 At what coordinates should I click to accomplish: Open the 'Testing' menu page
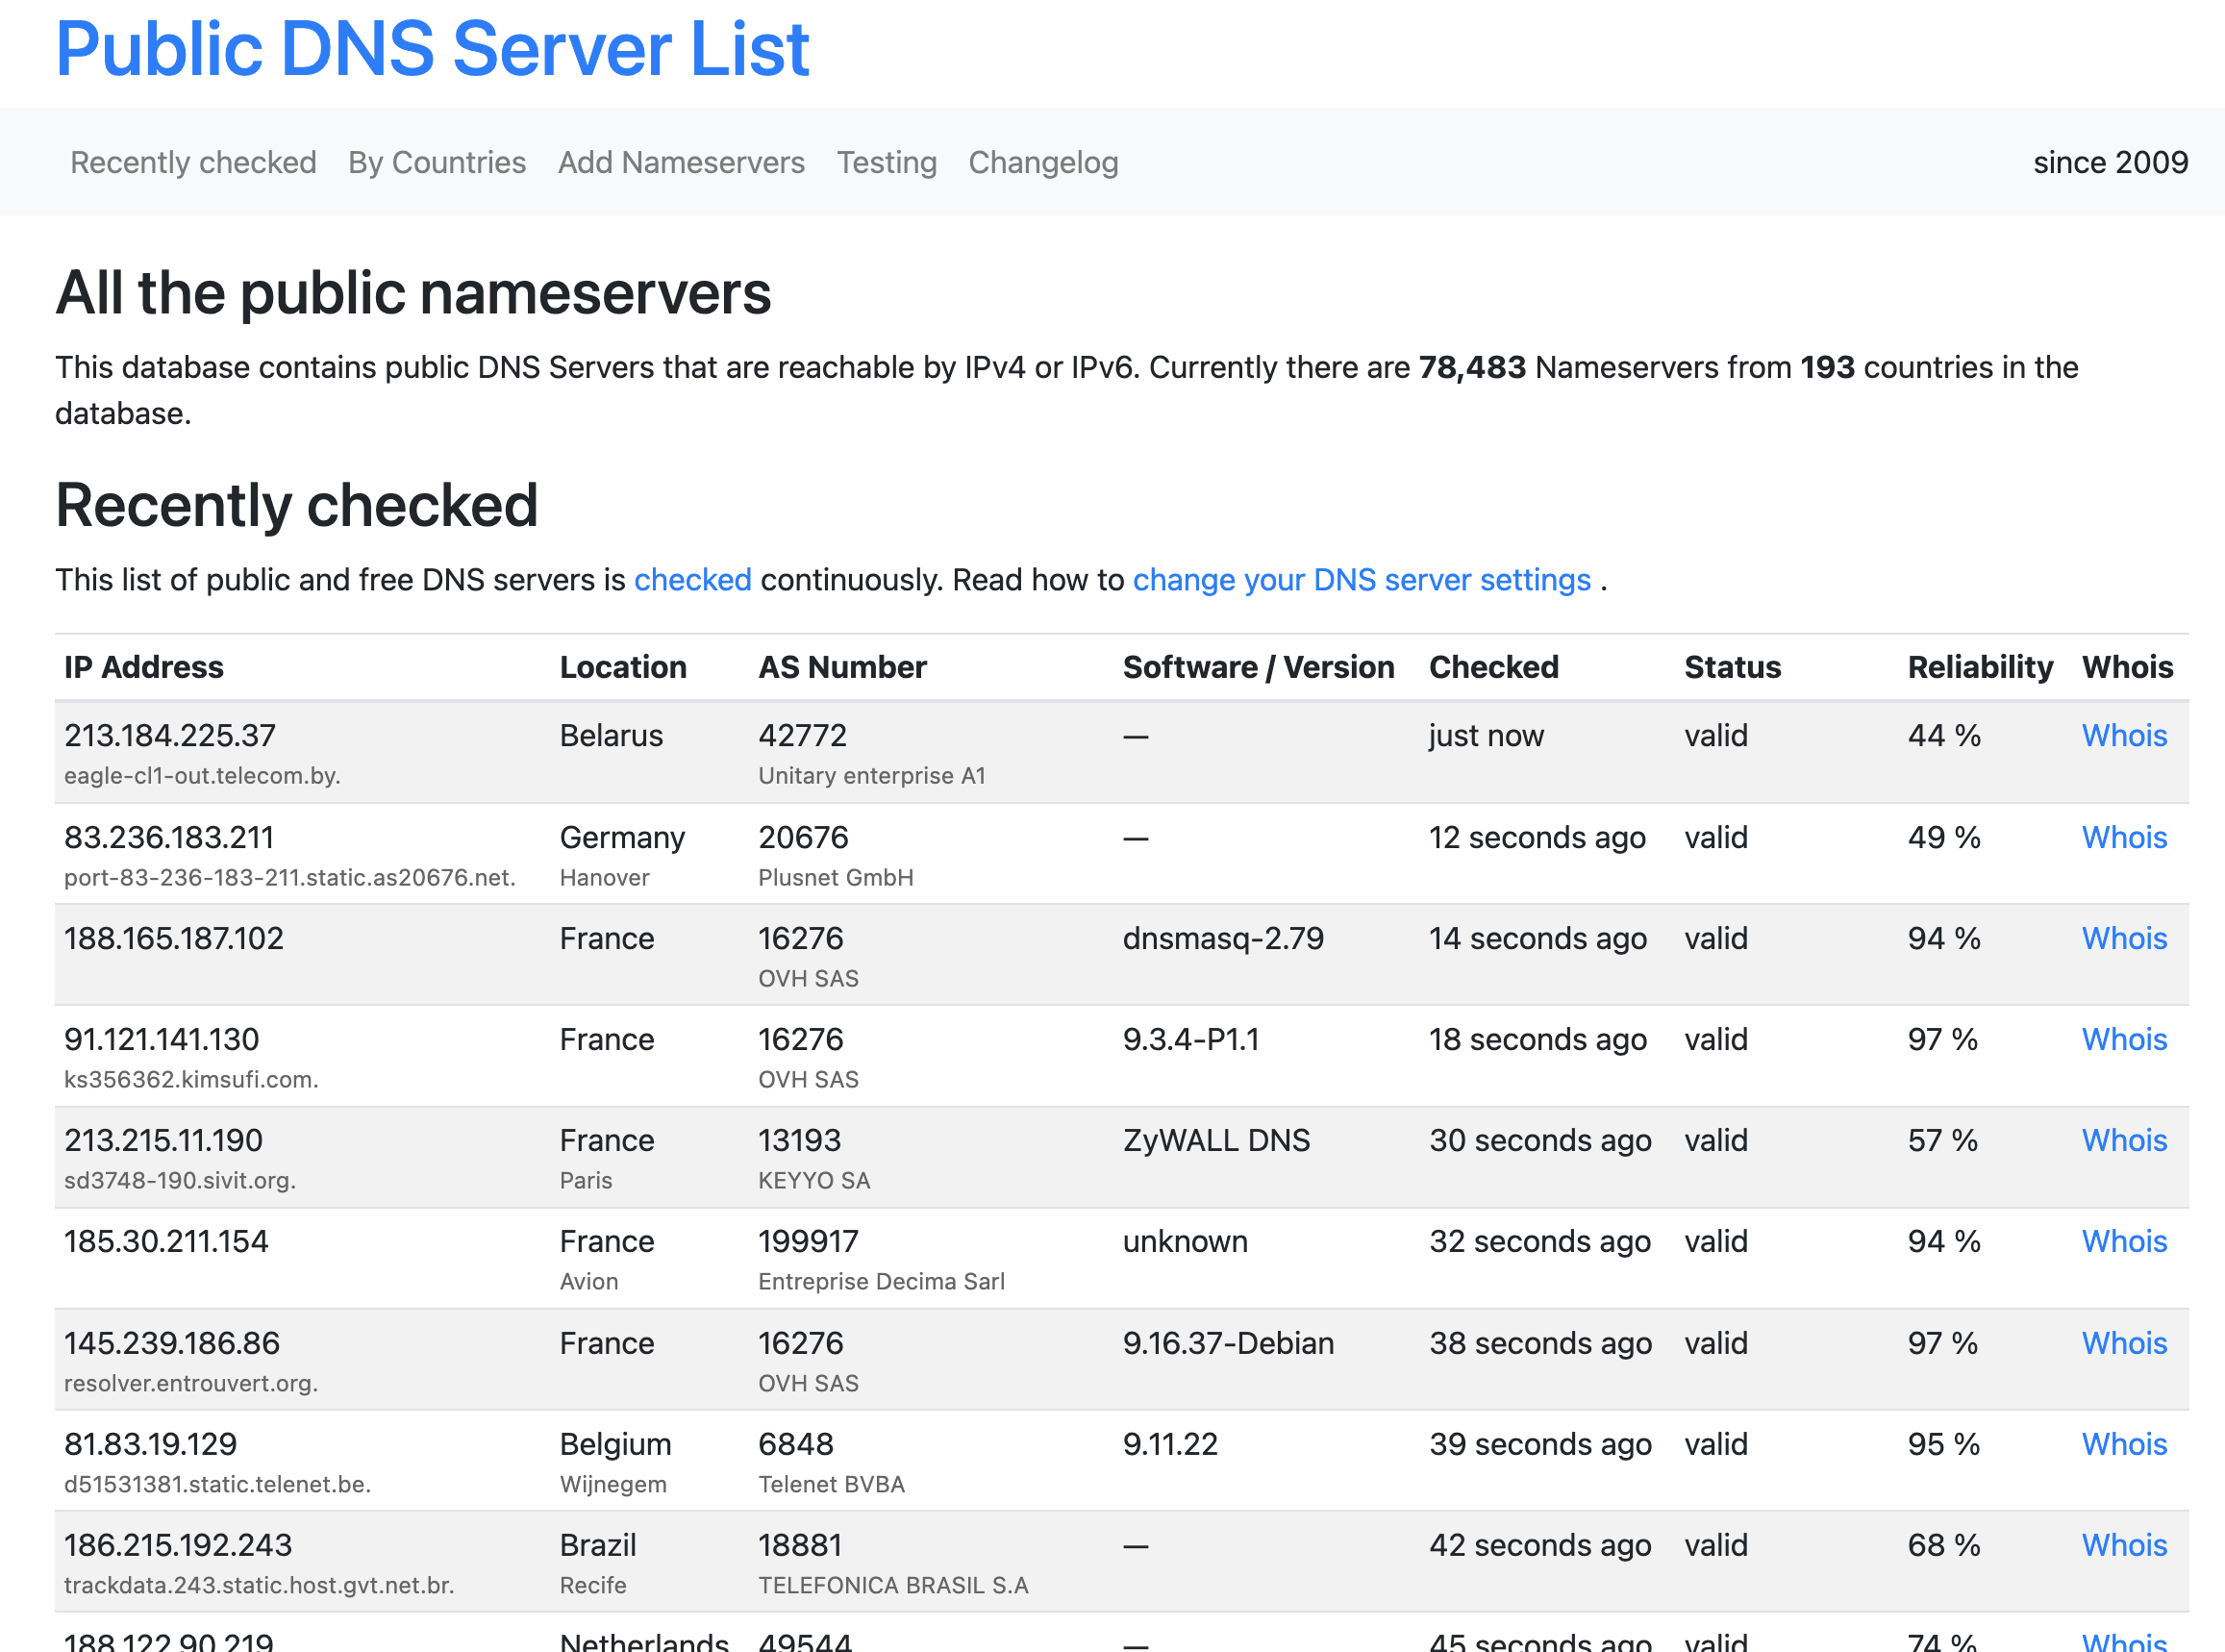click(887, 163)
